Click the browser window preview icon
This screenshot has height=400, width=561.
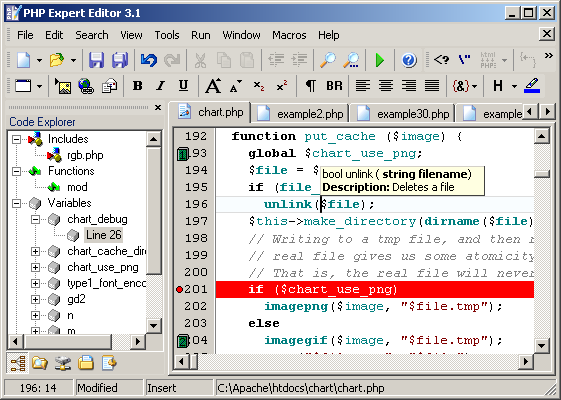(x=23, y=86)
